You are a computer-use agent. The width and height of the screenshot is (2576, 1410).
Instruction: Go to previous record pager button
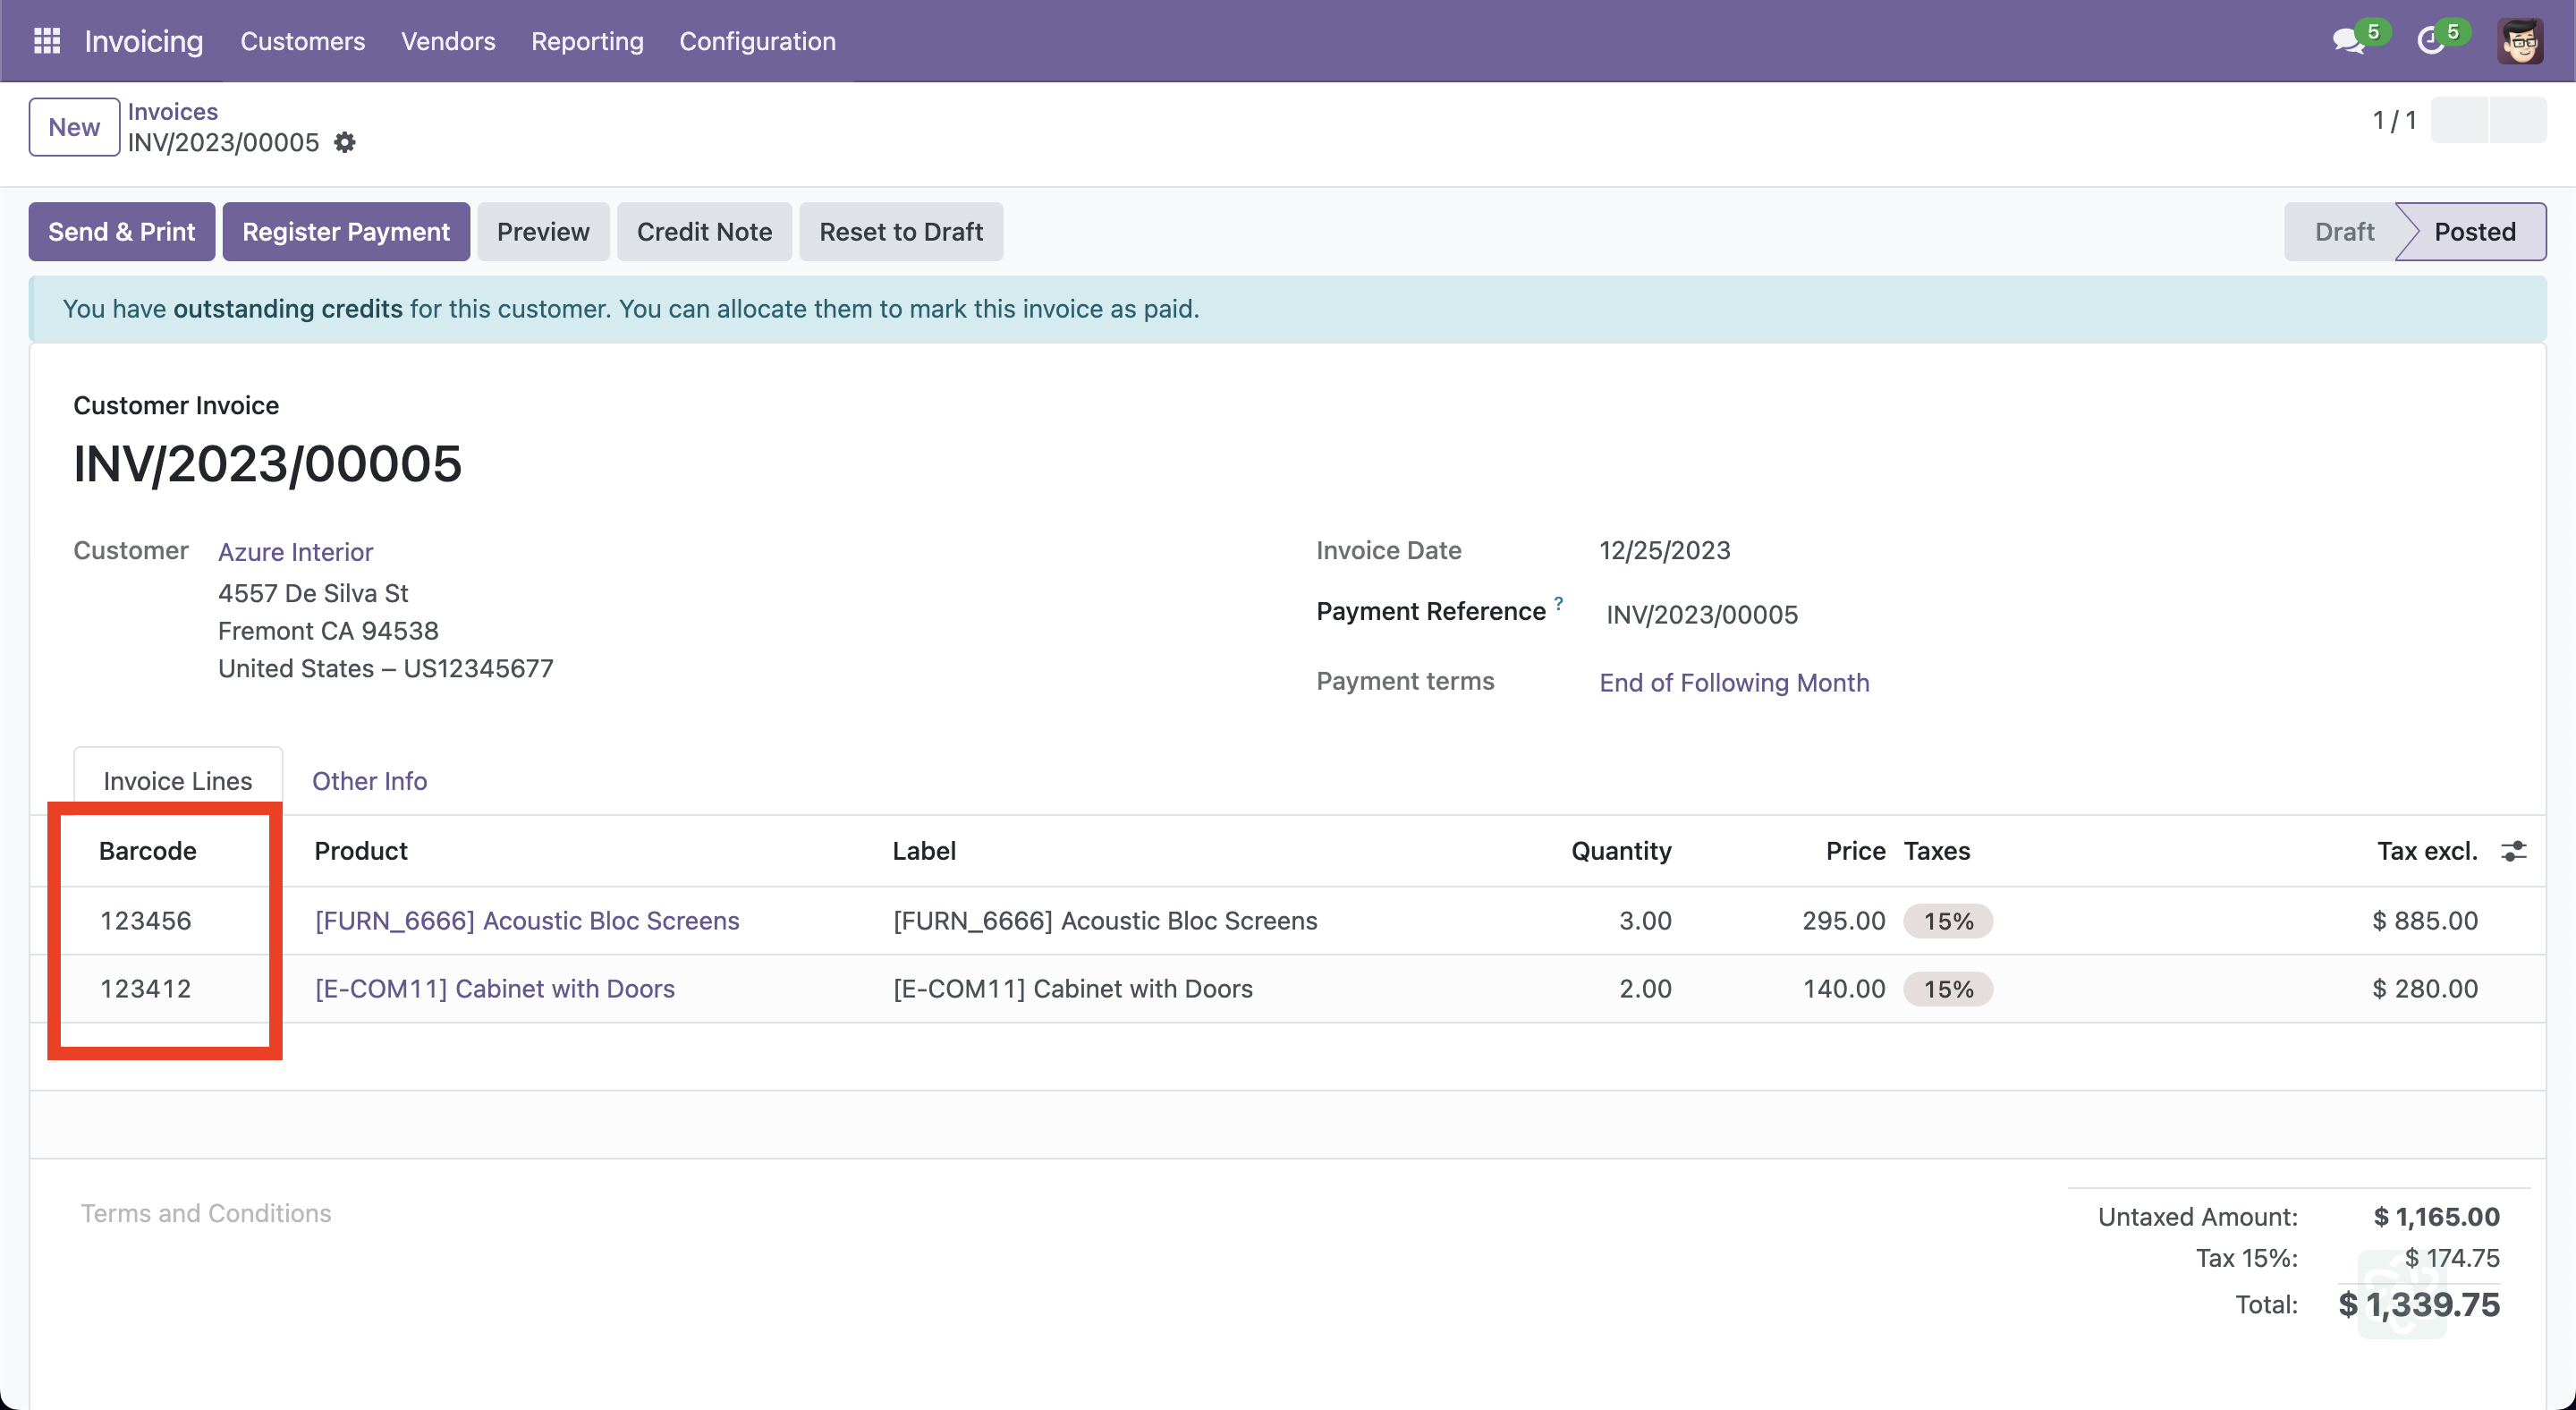(x=2460, y=120)
